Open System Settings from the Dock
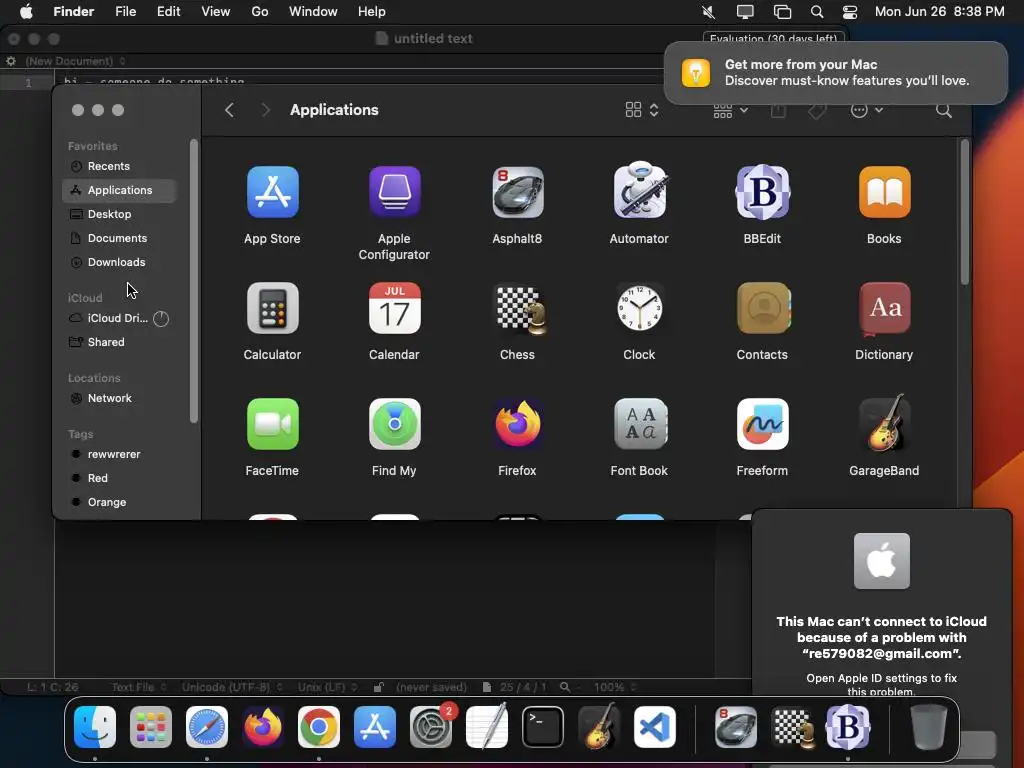This screenshot has width=1024, height=768. coord(431,727)
